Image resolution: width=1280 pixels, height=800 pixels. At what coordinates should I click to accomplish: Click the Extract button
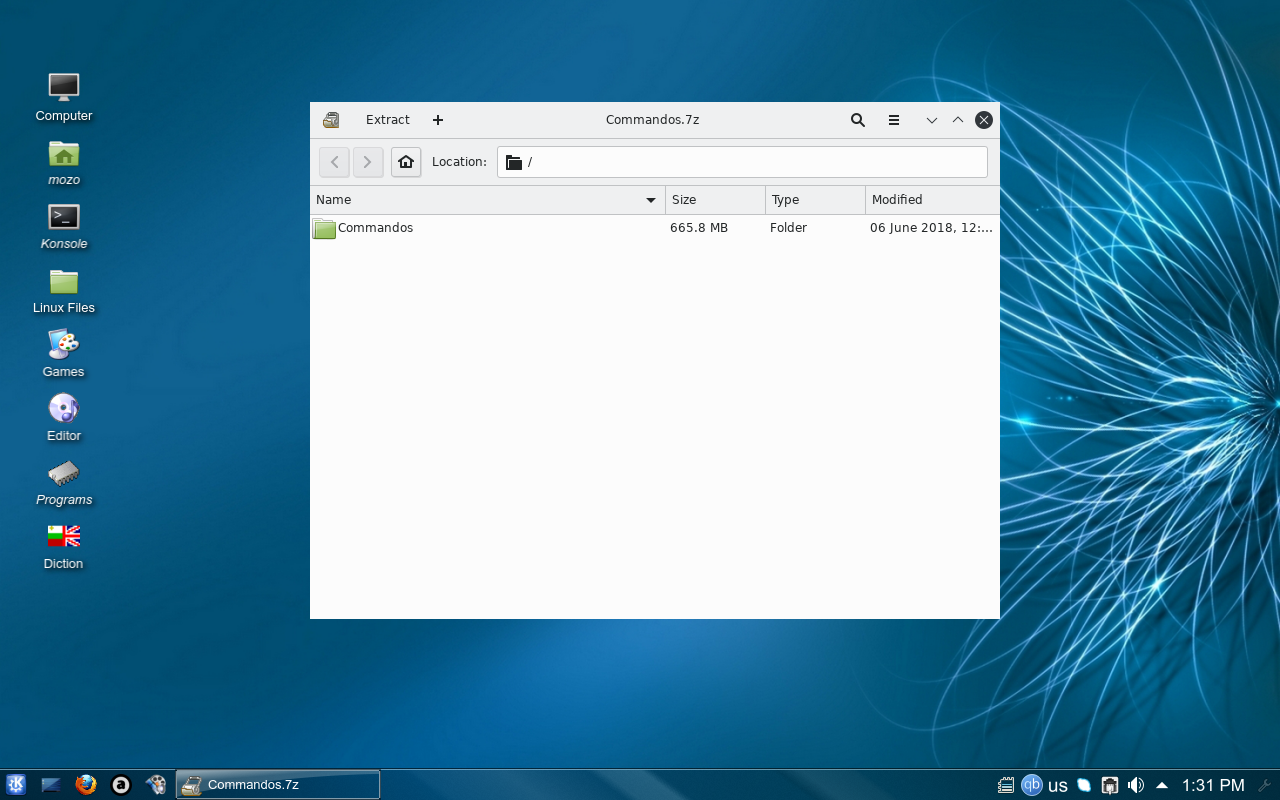tap(388, 120)
